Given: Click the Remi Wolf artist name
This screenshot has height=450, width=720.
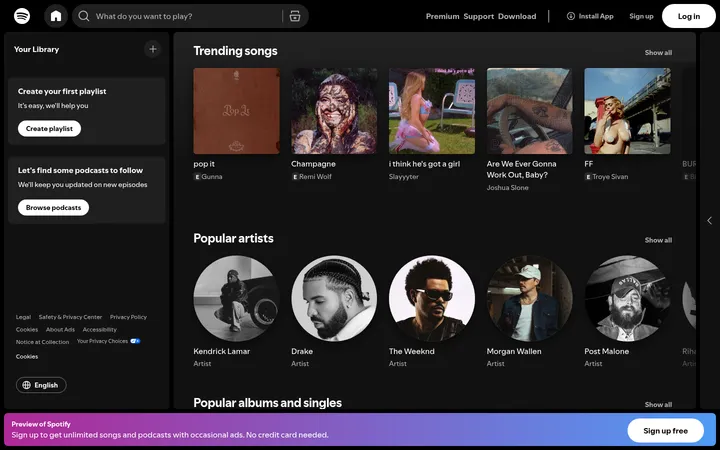Looking at the screenshot, I should [315, 177].
